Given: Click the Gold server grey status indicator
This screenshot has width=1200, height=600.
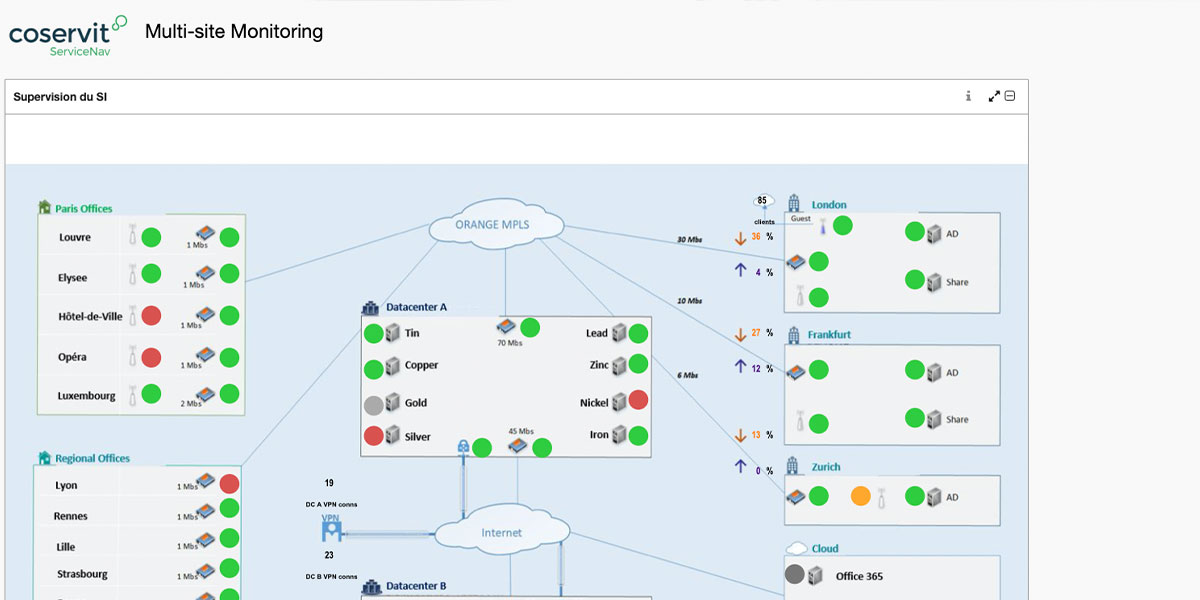Looking at the screenshot, I should point(373,404).
